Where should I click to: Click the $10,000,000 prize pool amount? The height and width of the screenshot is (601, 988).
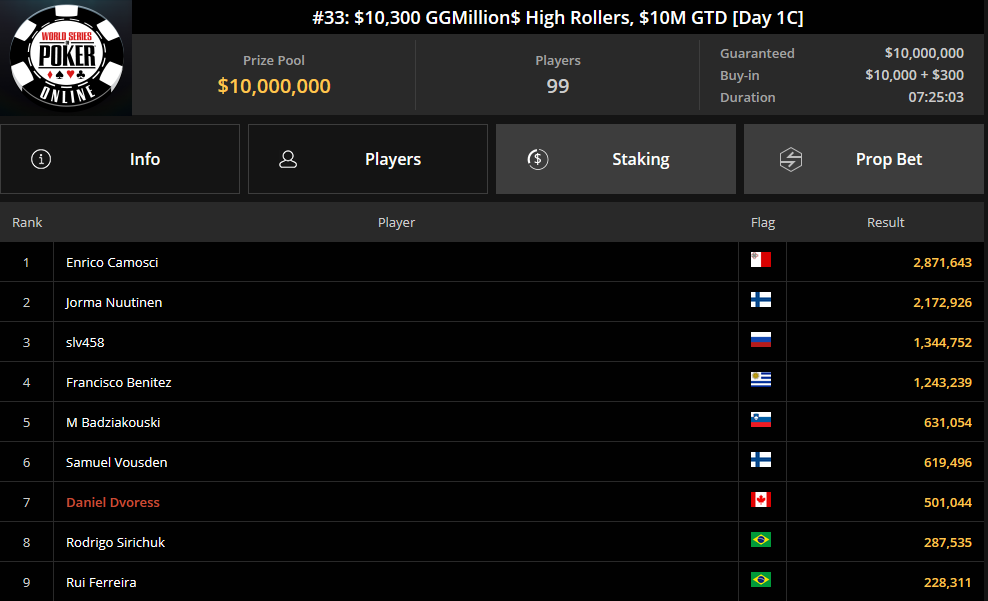click(x=274, y=86)
